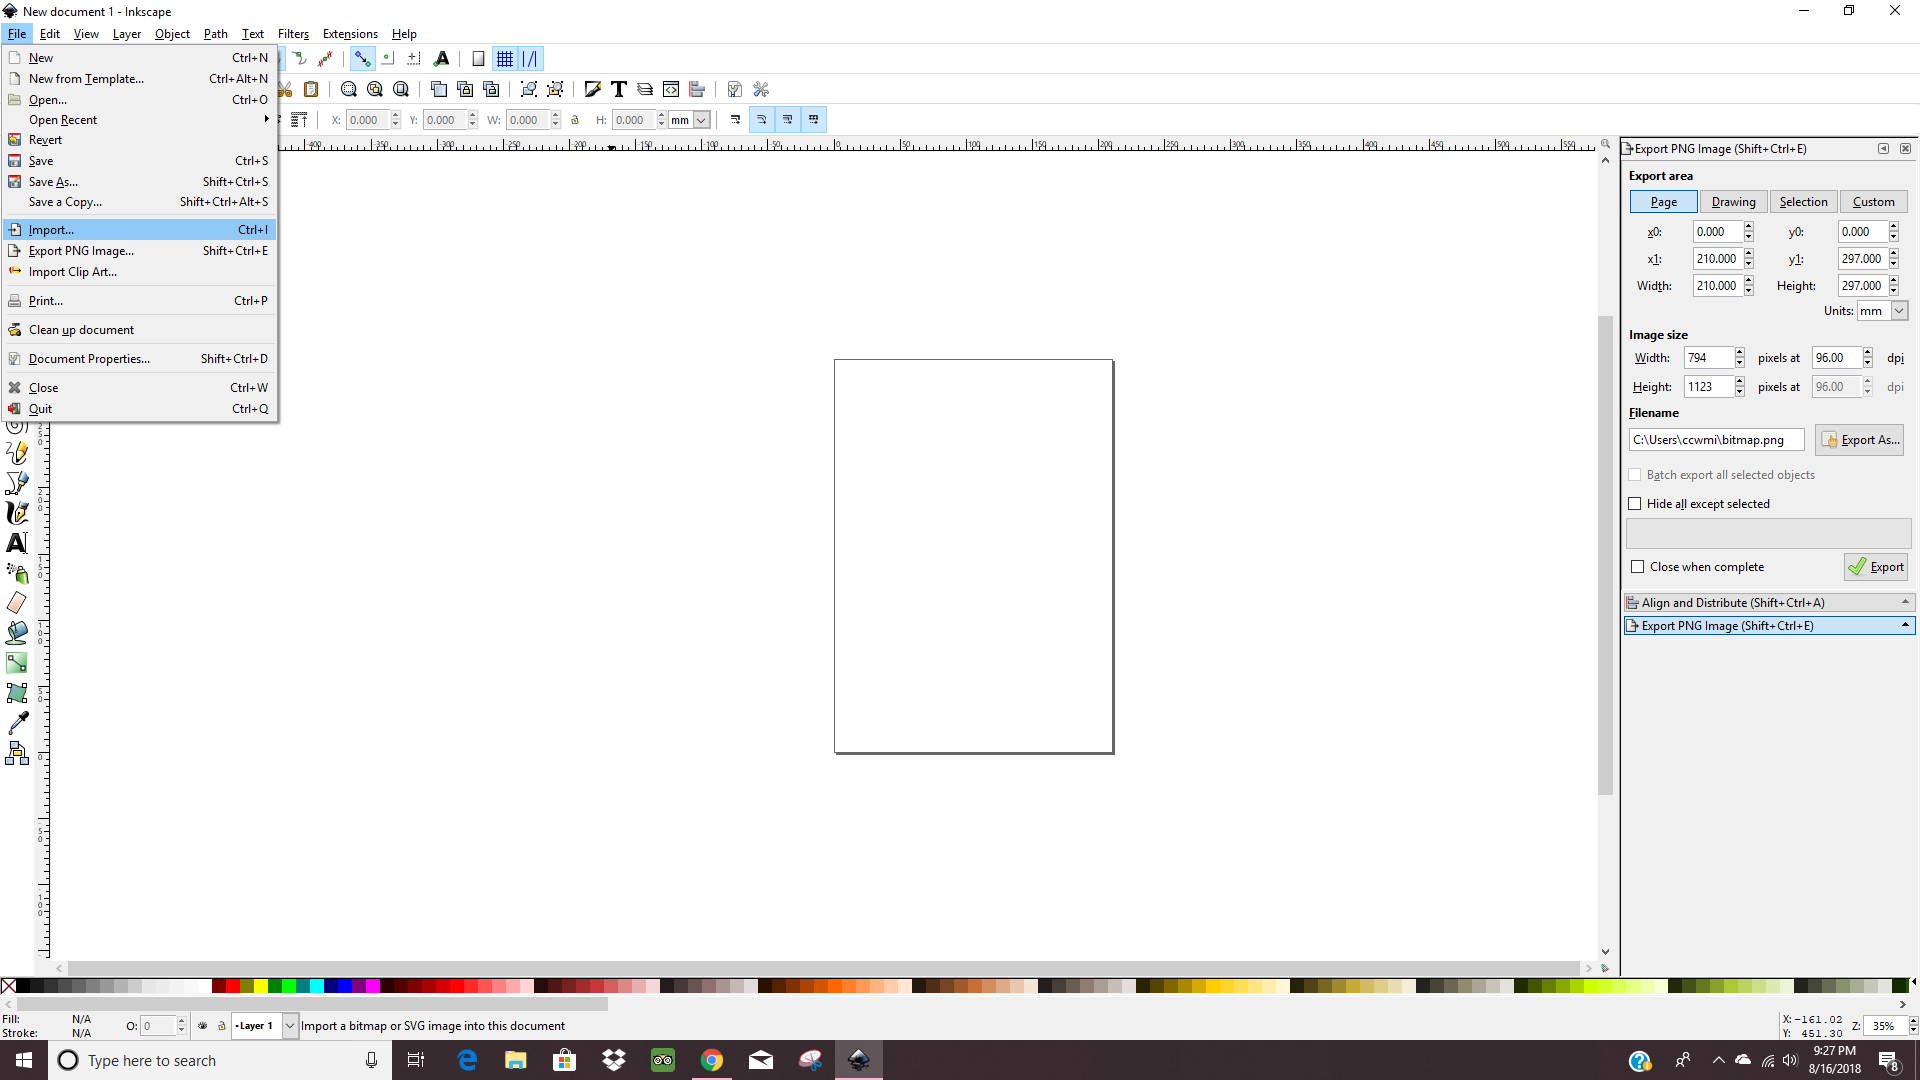
Task: Choose Save As... menu item
Action: [140, 182]
